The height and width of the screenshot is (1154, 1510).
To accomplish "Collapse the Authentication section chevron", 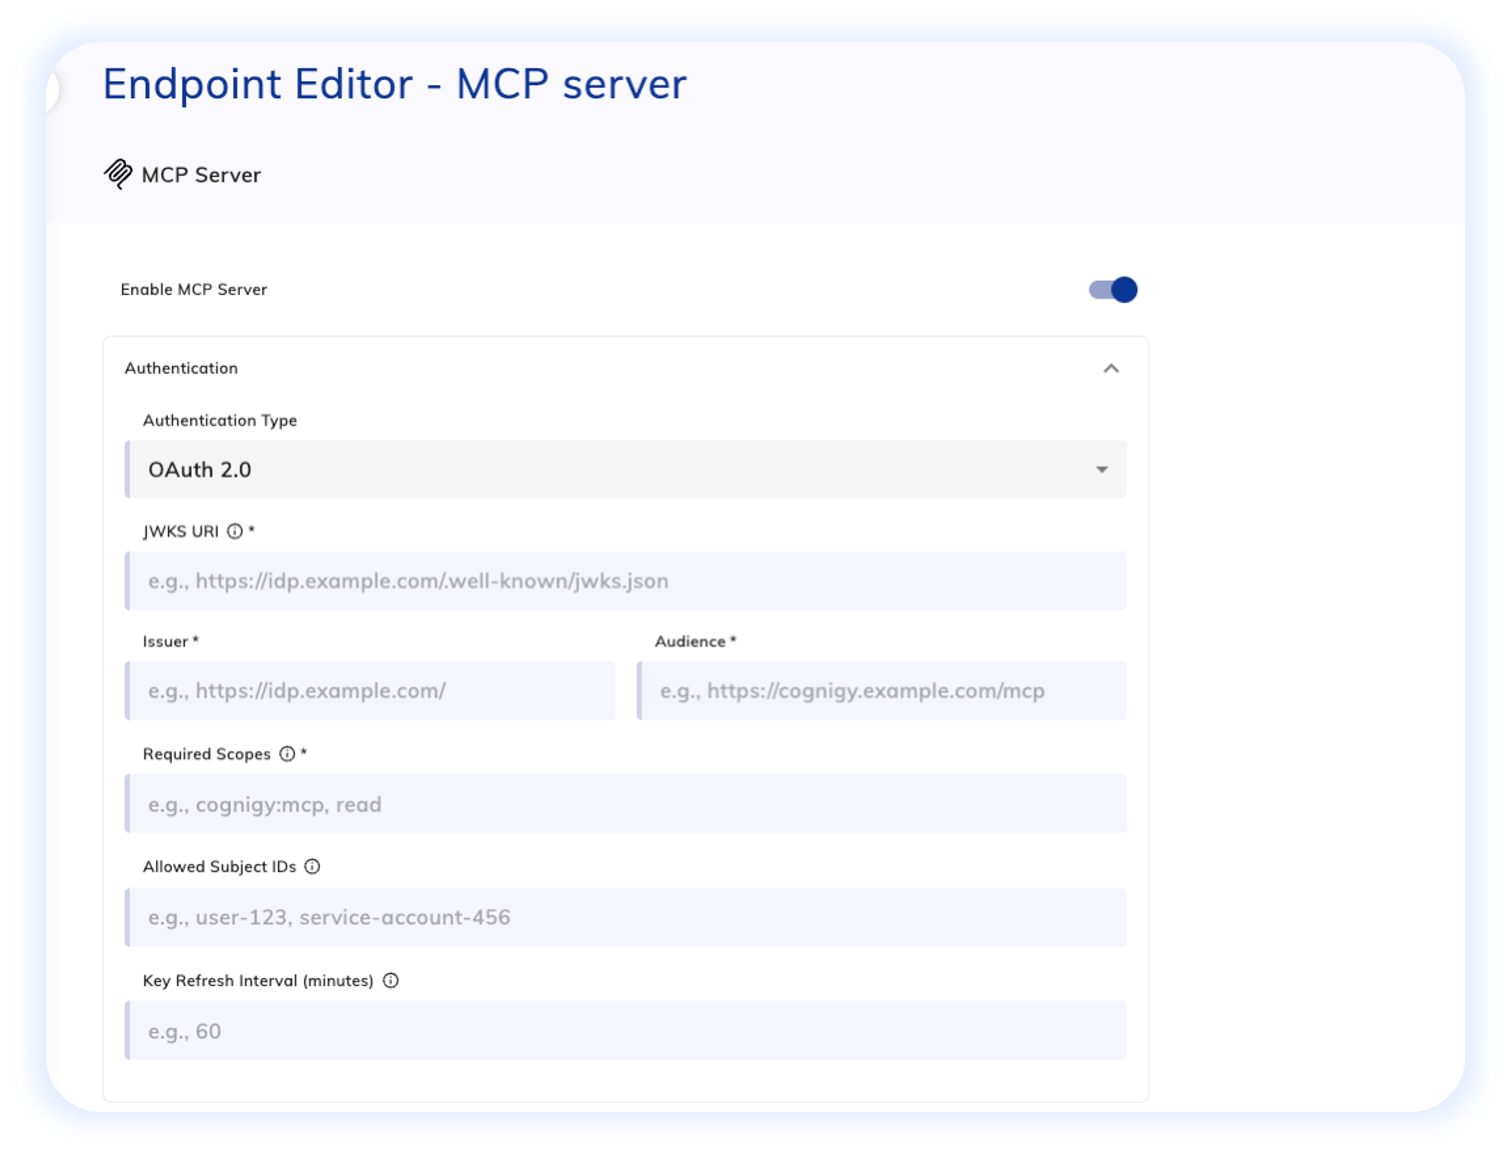I will coord(1111,369).
